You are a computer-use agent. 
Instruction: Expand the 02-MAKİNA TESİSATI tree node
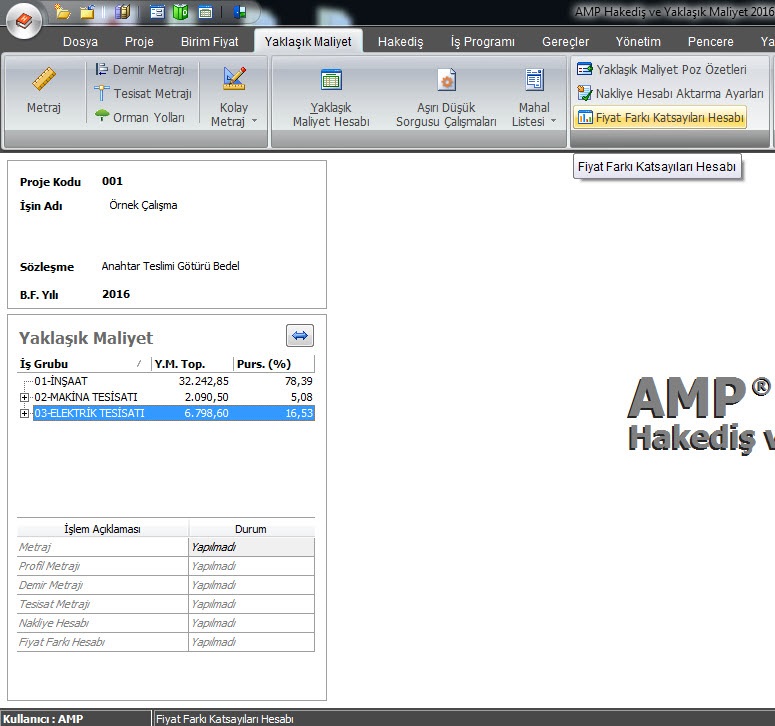coord(25,397)
